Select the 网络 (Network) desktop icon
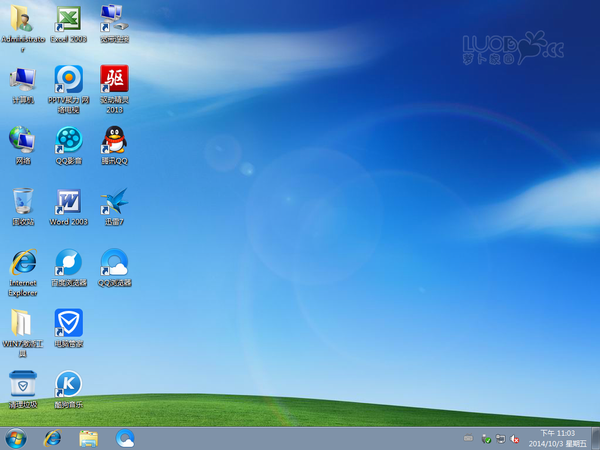The height and width of the screenshot is (450, 600). 23,145
